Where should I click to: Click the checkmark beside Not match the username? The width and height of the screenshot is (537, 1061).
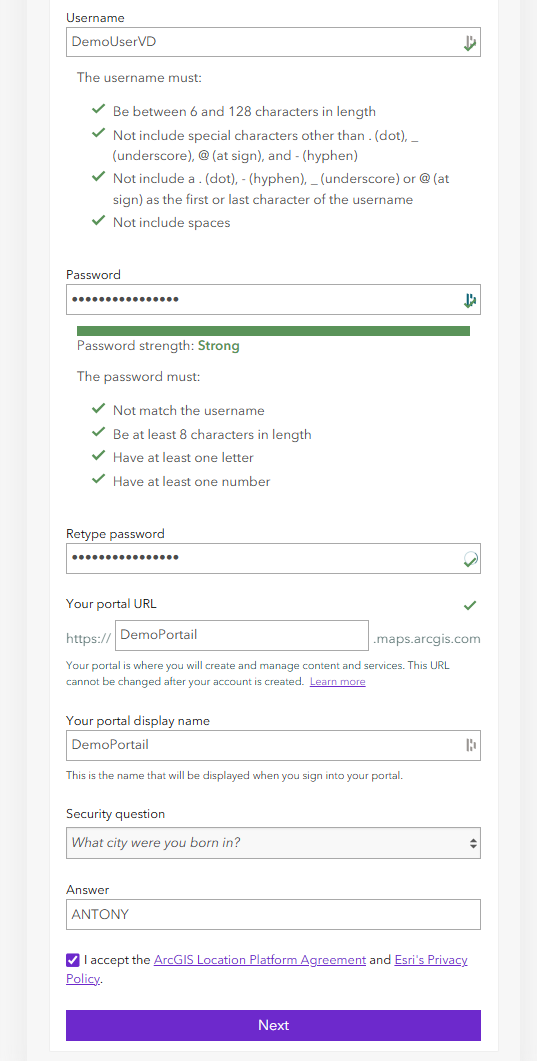tap(99, 409)
